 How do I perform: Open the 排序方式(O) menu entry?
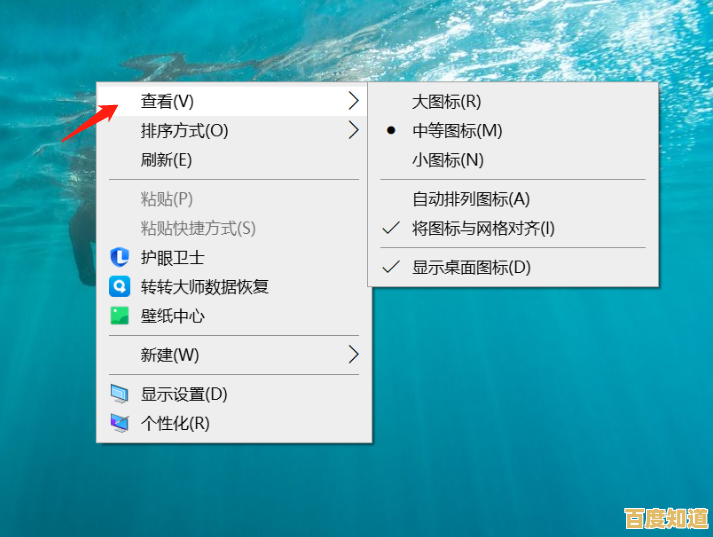click(x=232, y=130)
